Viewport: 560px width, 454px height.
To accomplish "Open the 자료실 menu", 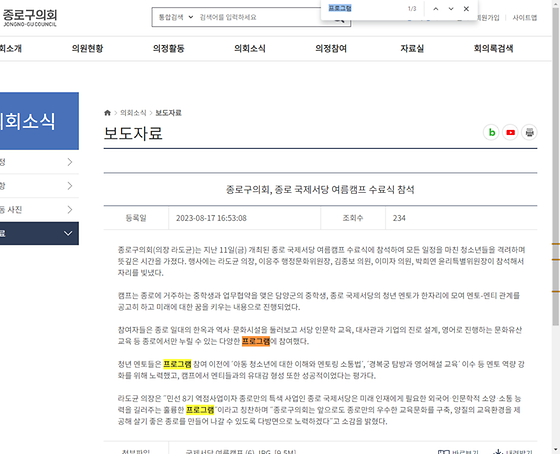I will click(412, 48).
